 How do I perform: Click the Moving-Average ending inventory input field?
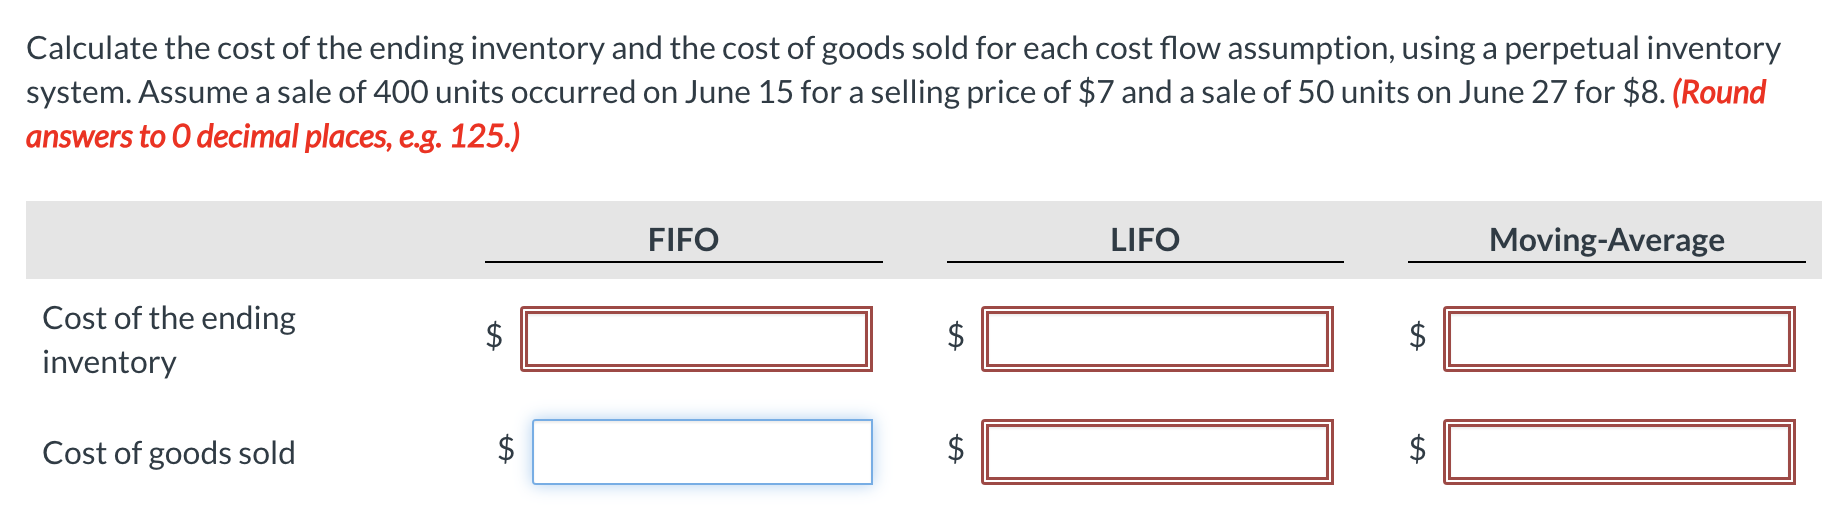click(1618, 339)
